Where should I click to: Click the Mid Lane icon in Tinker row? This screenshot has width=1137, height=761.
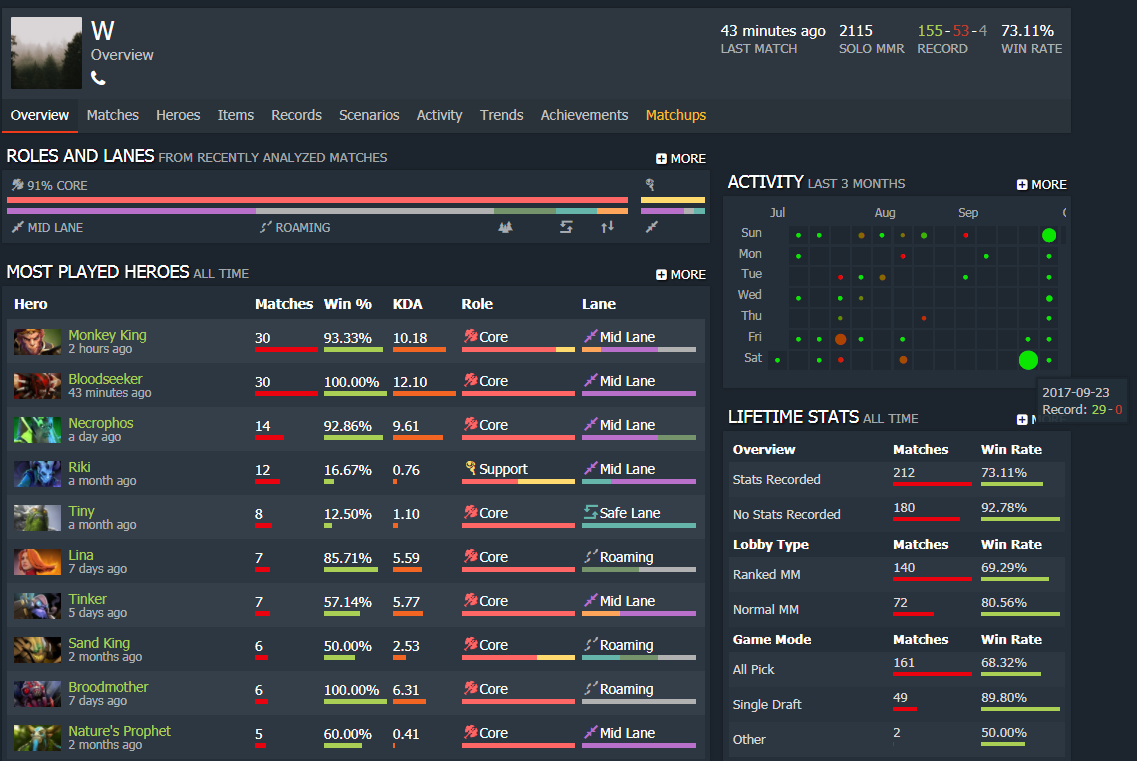591,600
